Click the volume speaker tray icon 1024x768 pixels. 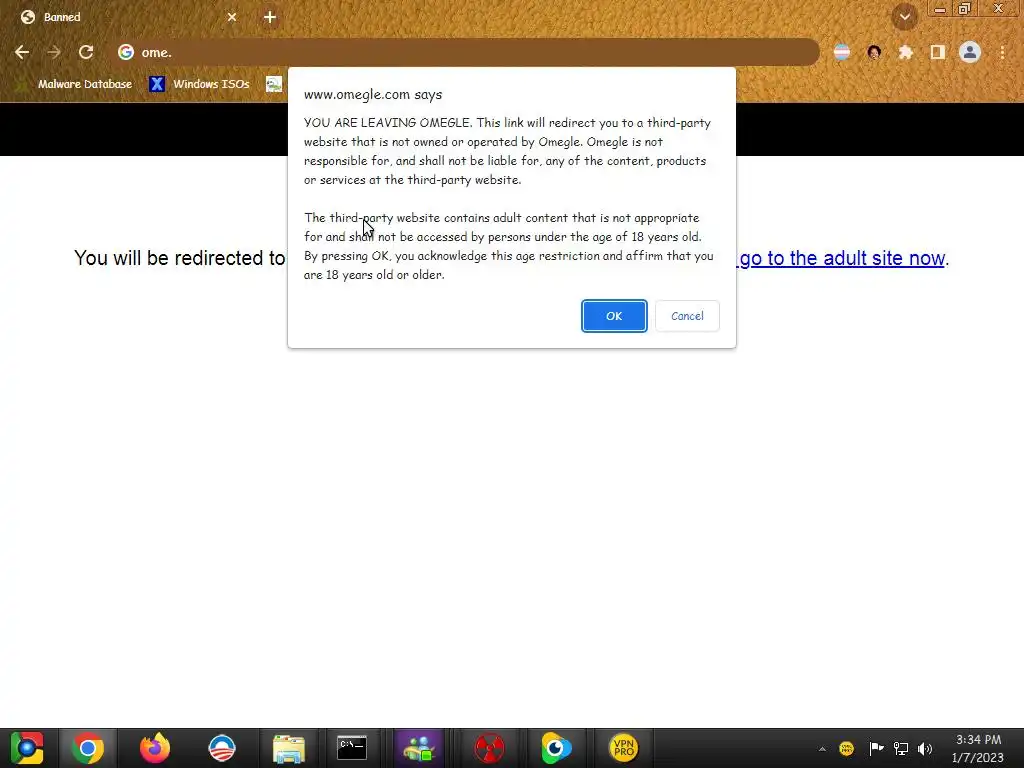point(925,749)
